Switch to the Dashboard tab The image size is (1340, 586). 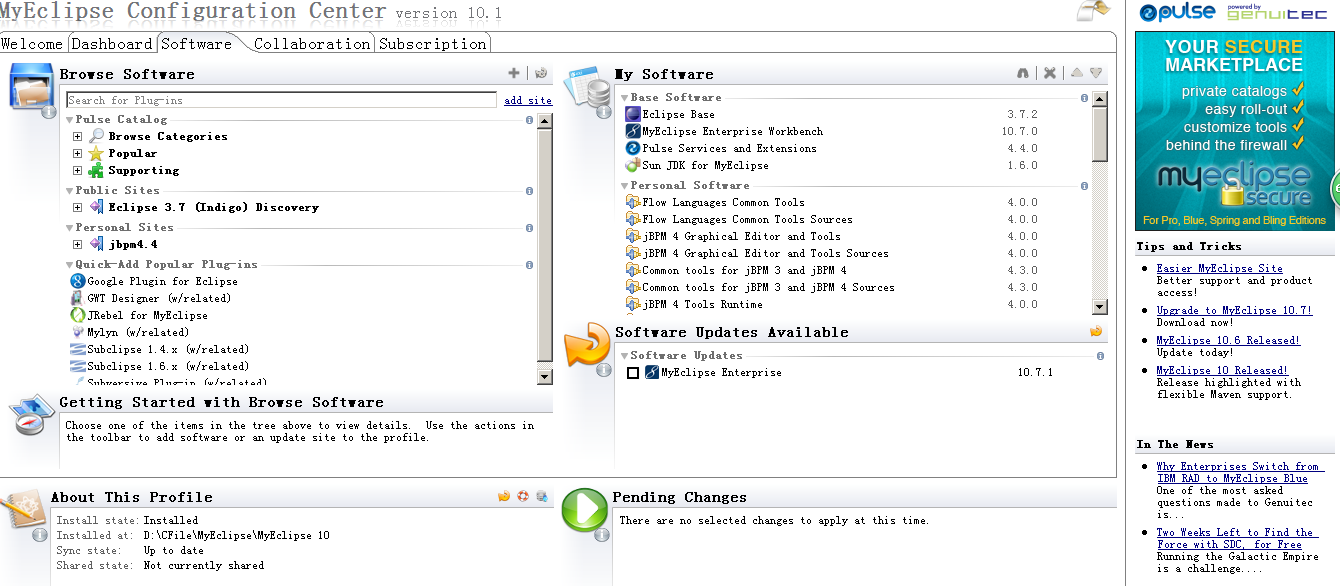pyautogui.click(x=112, y=44)
